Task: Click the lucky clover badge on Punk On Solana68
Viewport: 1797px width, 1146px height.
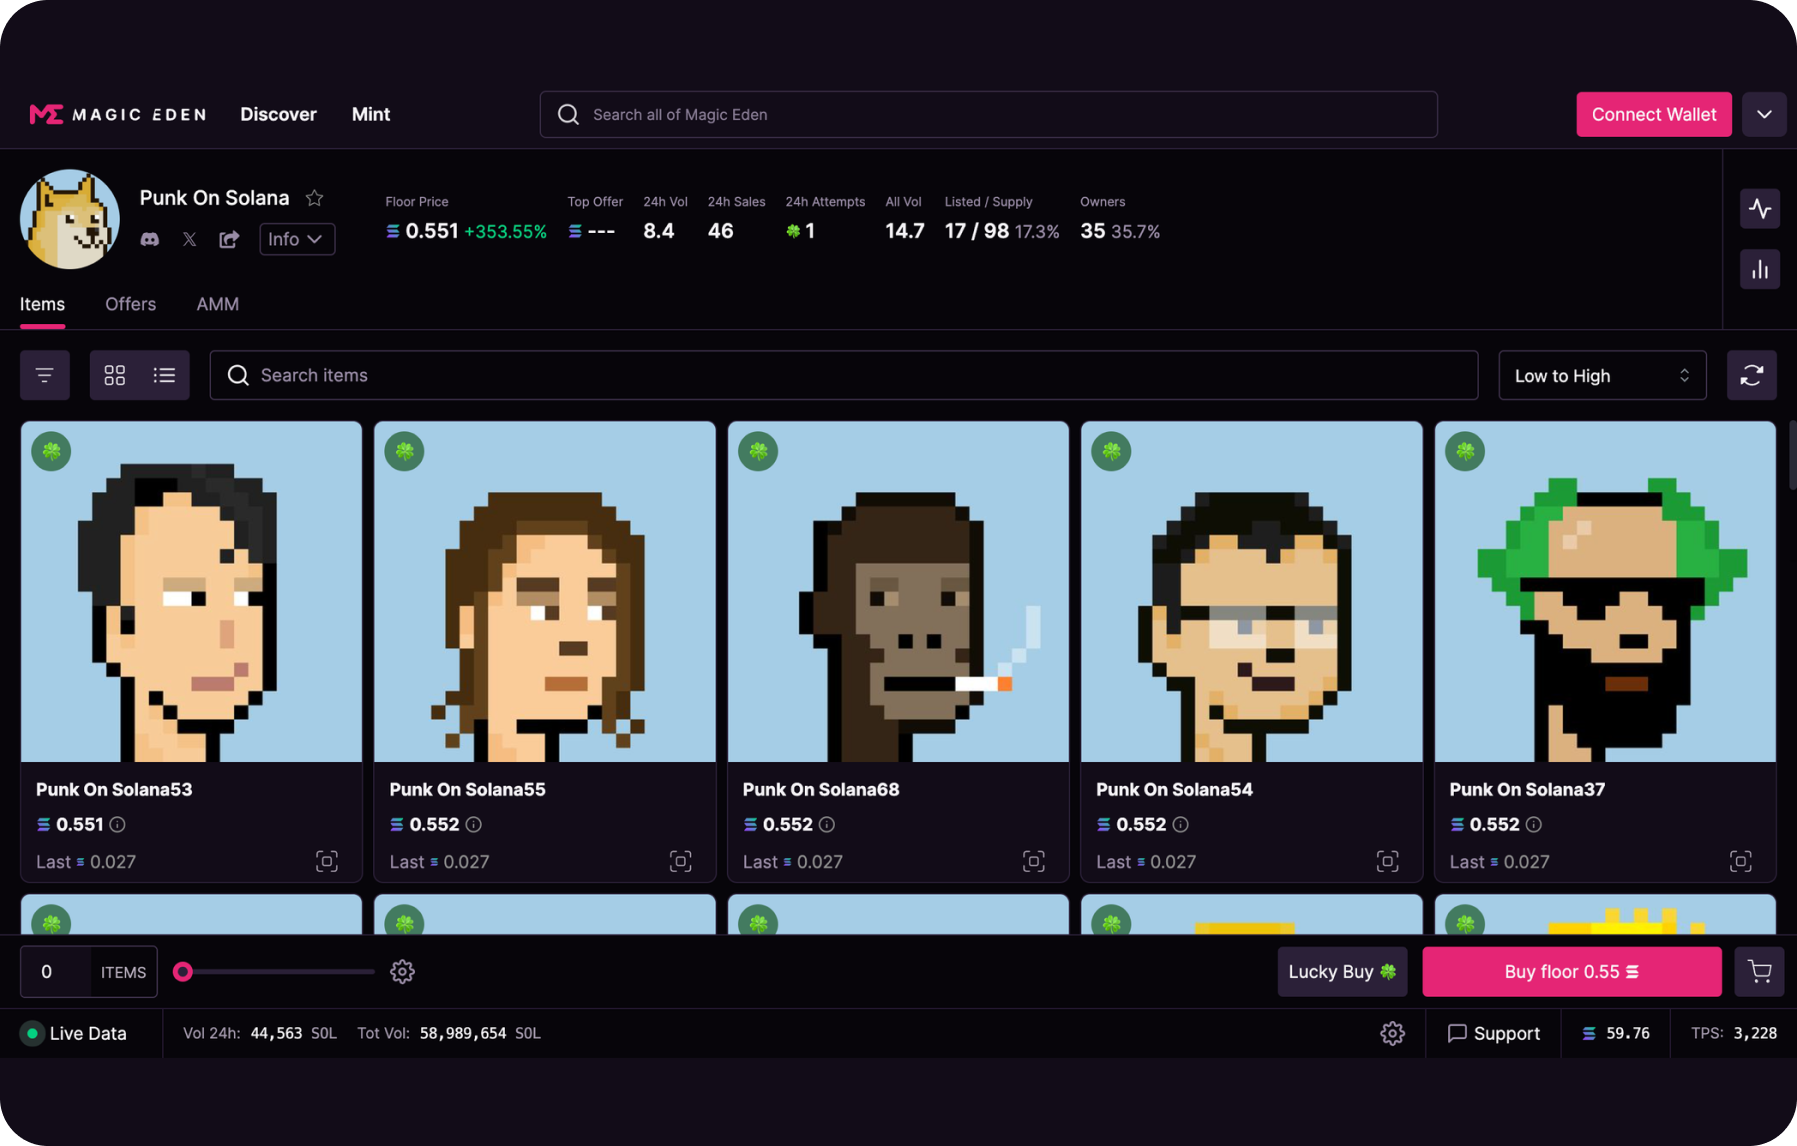Action: coord(758,451)
